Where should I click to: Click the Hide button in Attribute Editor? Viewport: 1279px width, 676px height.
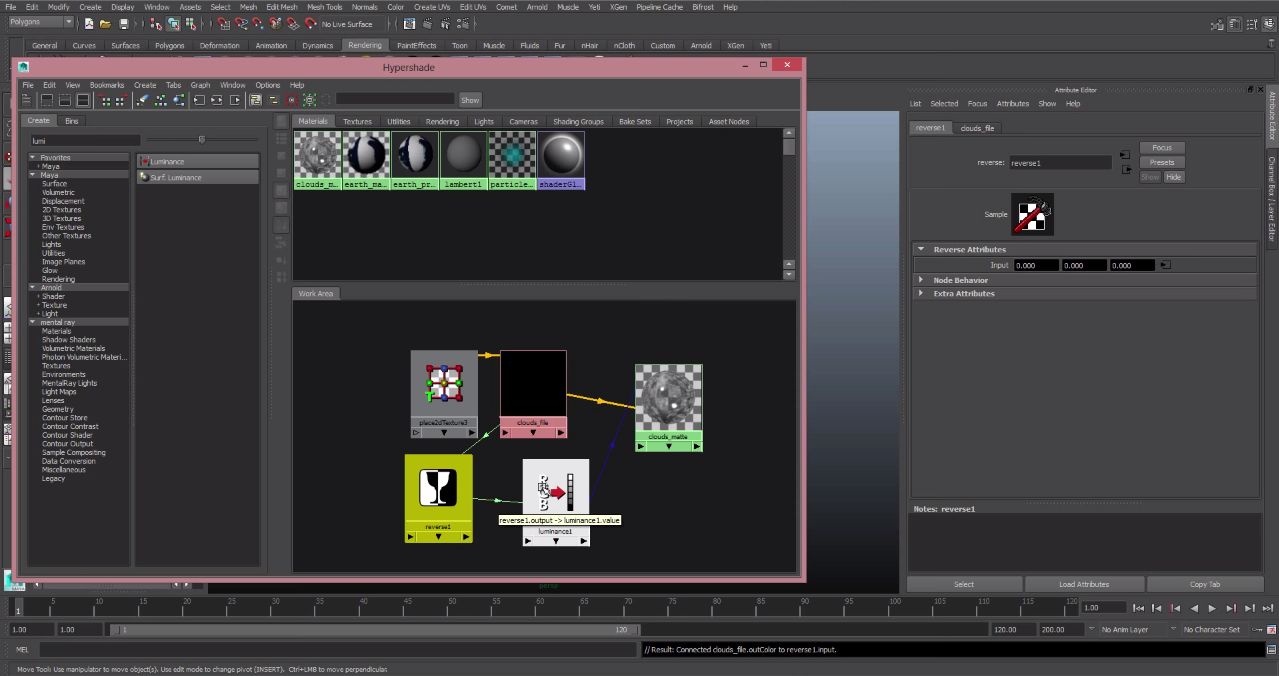pyautogui.click(x=1174, y=177)
